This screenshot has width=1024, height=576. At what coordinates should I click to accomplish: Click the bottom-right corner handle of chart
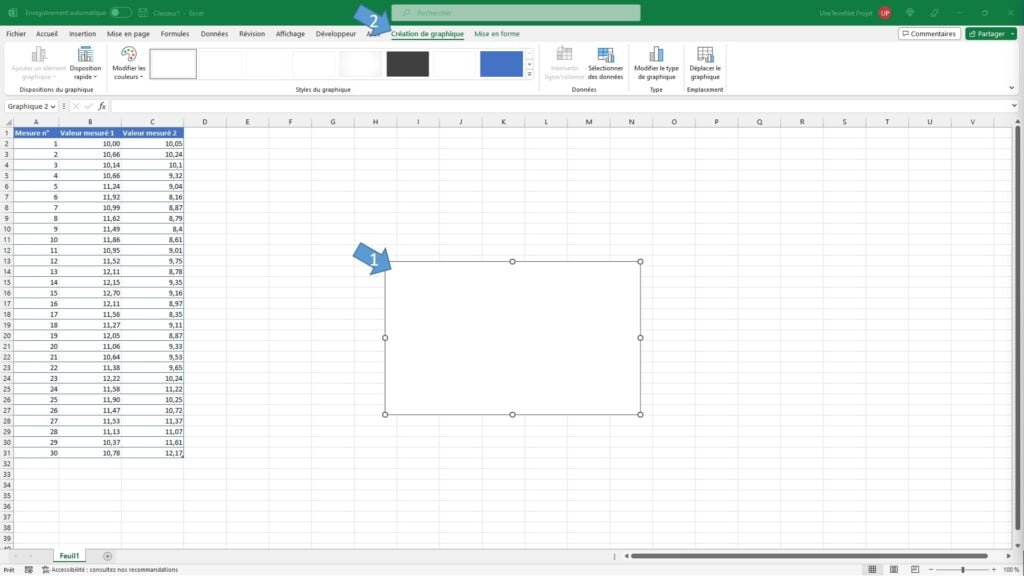point(641,415)
